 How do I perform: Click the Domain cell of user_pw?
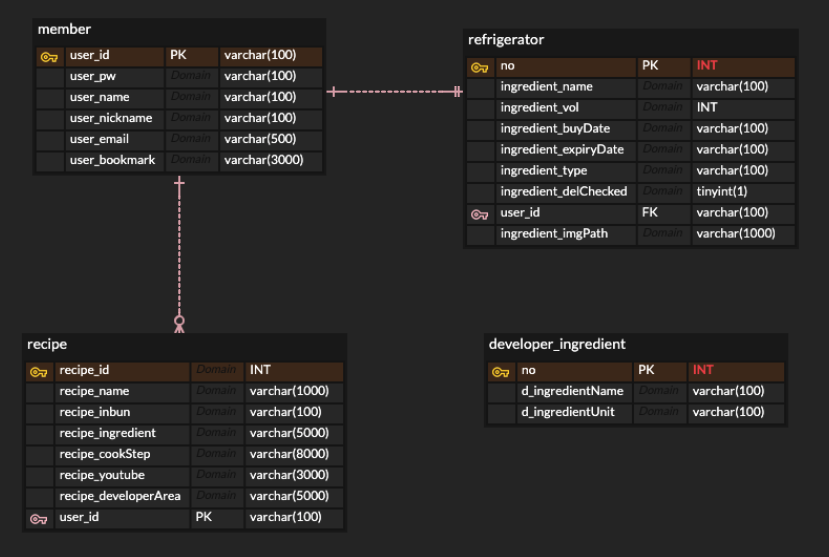[x=190, y=76]
